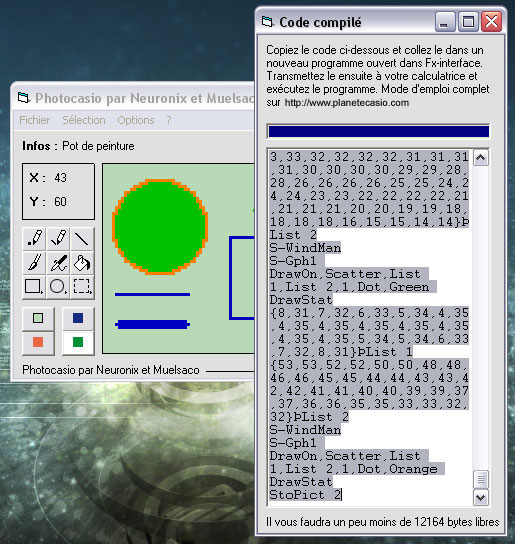
Task: Open the Sélection menu
Action: (x=84, y=120)
